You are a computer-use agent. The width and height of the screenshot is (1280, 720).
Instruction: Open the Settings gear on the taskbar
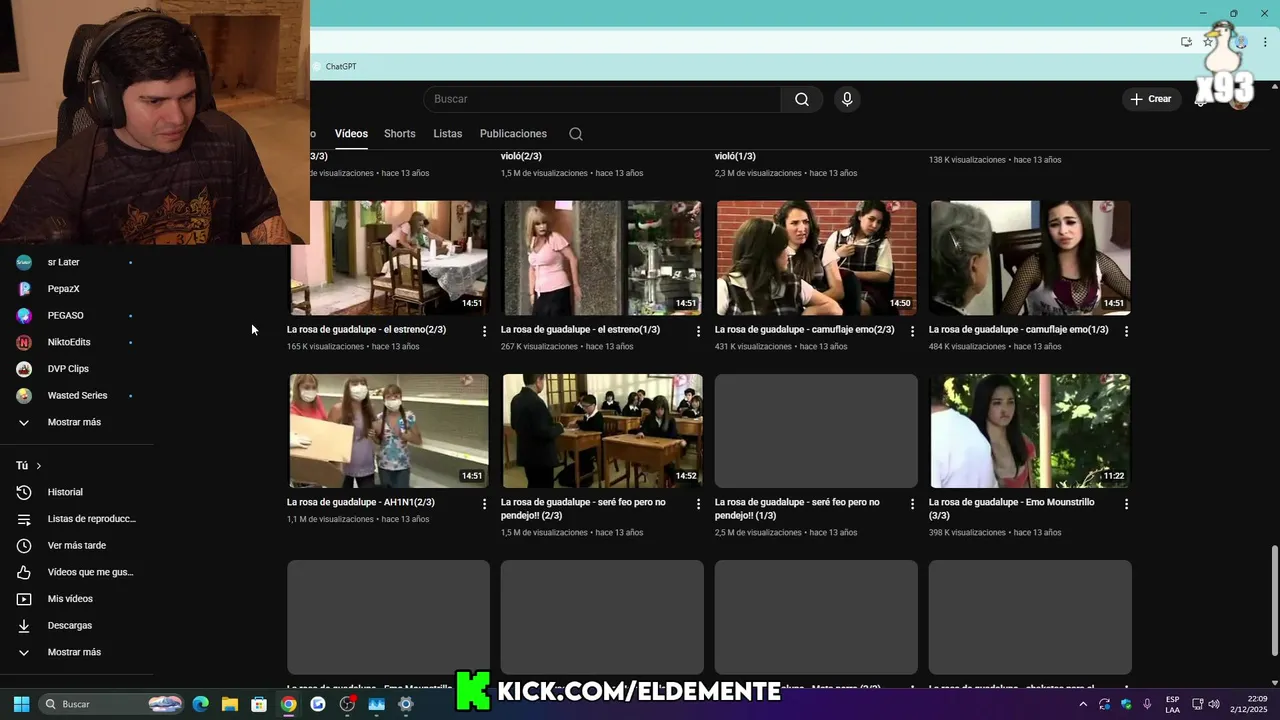point(405,704)
